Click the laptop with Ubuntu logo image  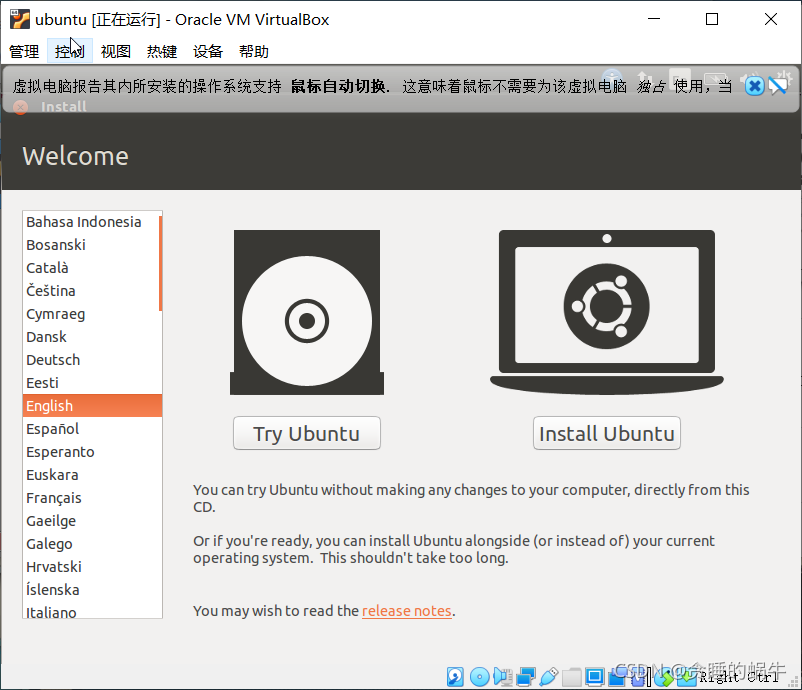pos(607,312)
